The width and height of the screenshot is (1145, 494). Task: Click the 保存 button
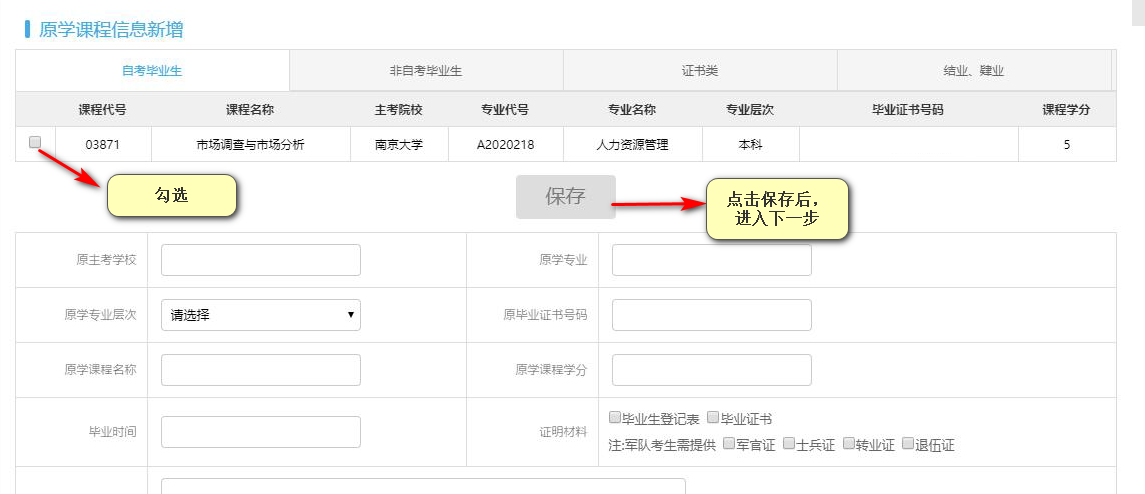pos(565,197)
